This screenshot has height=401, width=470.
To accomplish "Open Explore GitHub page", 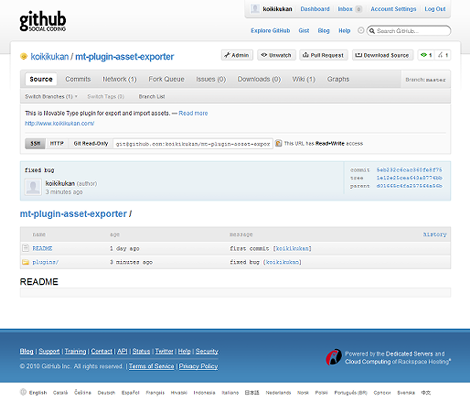I will click(x=270, y=31).
